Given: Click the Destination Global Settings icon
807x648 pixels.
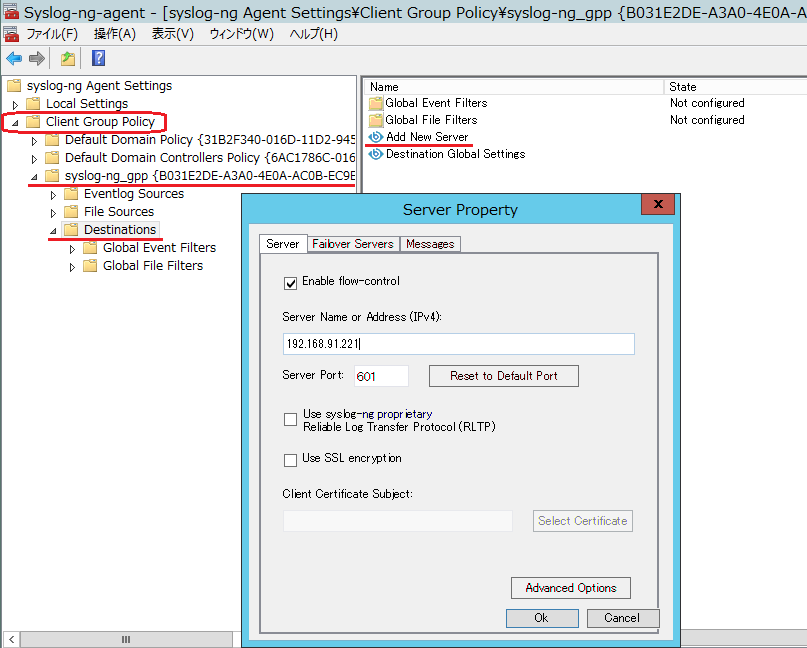Looking at the screenshot, I should [x=376, y=154].
